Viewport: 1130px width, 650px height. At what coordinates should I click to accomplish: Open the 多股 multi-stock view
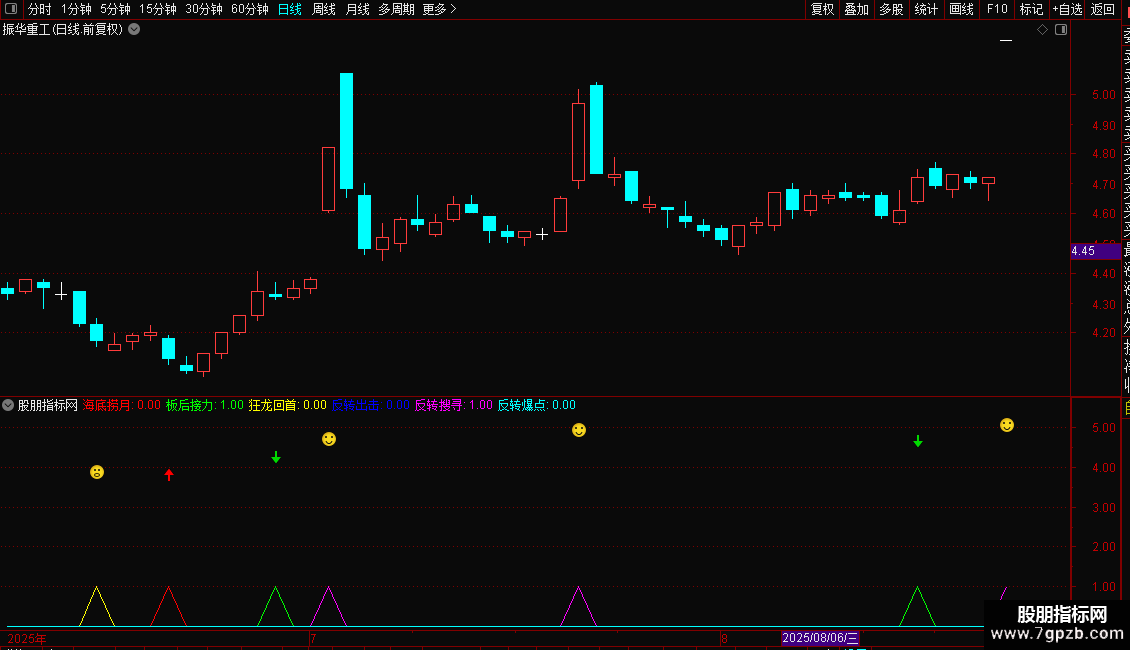[x=891, y=9]
